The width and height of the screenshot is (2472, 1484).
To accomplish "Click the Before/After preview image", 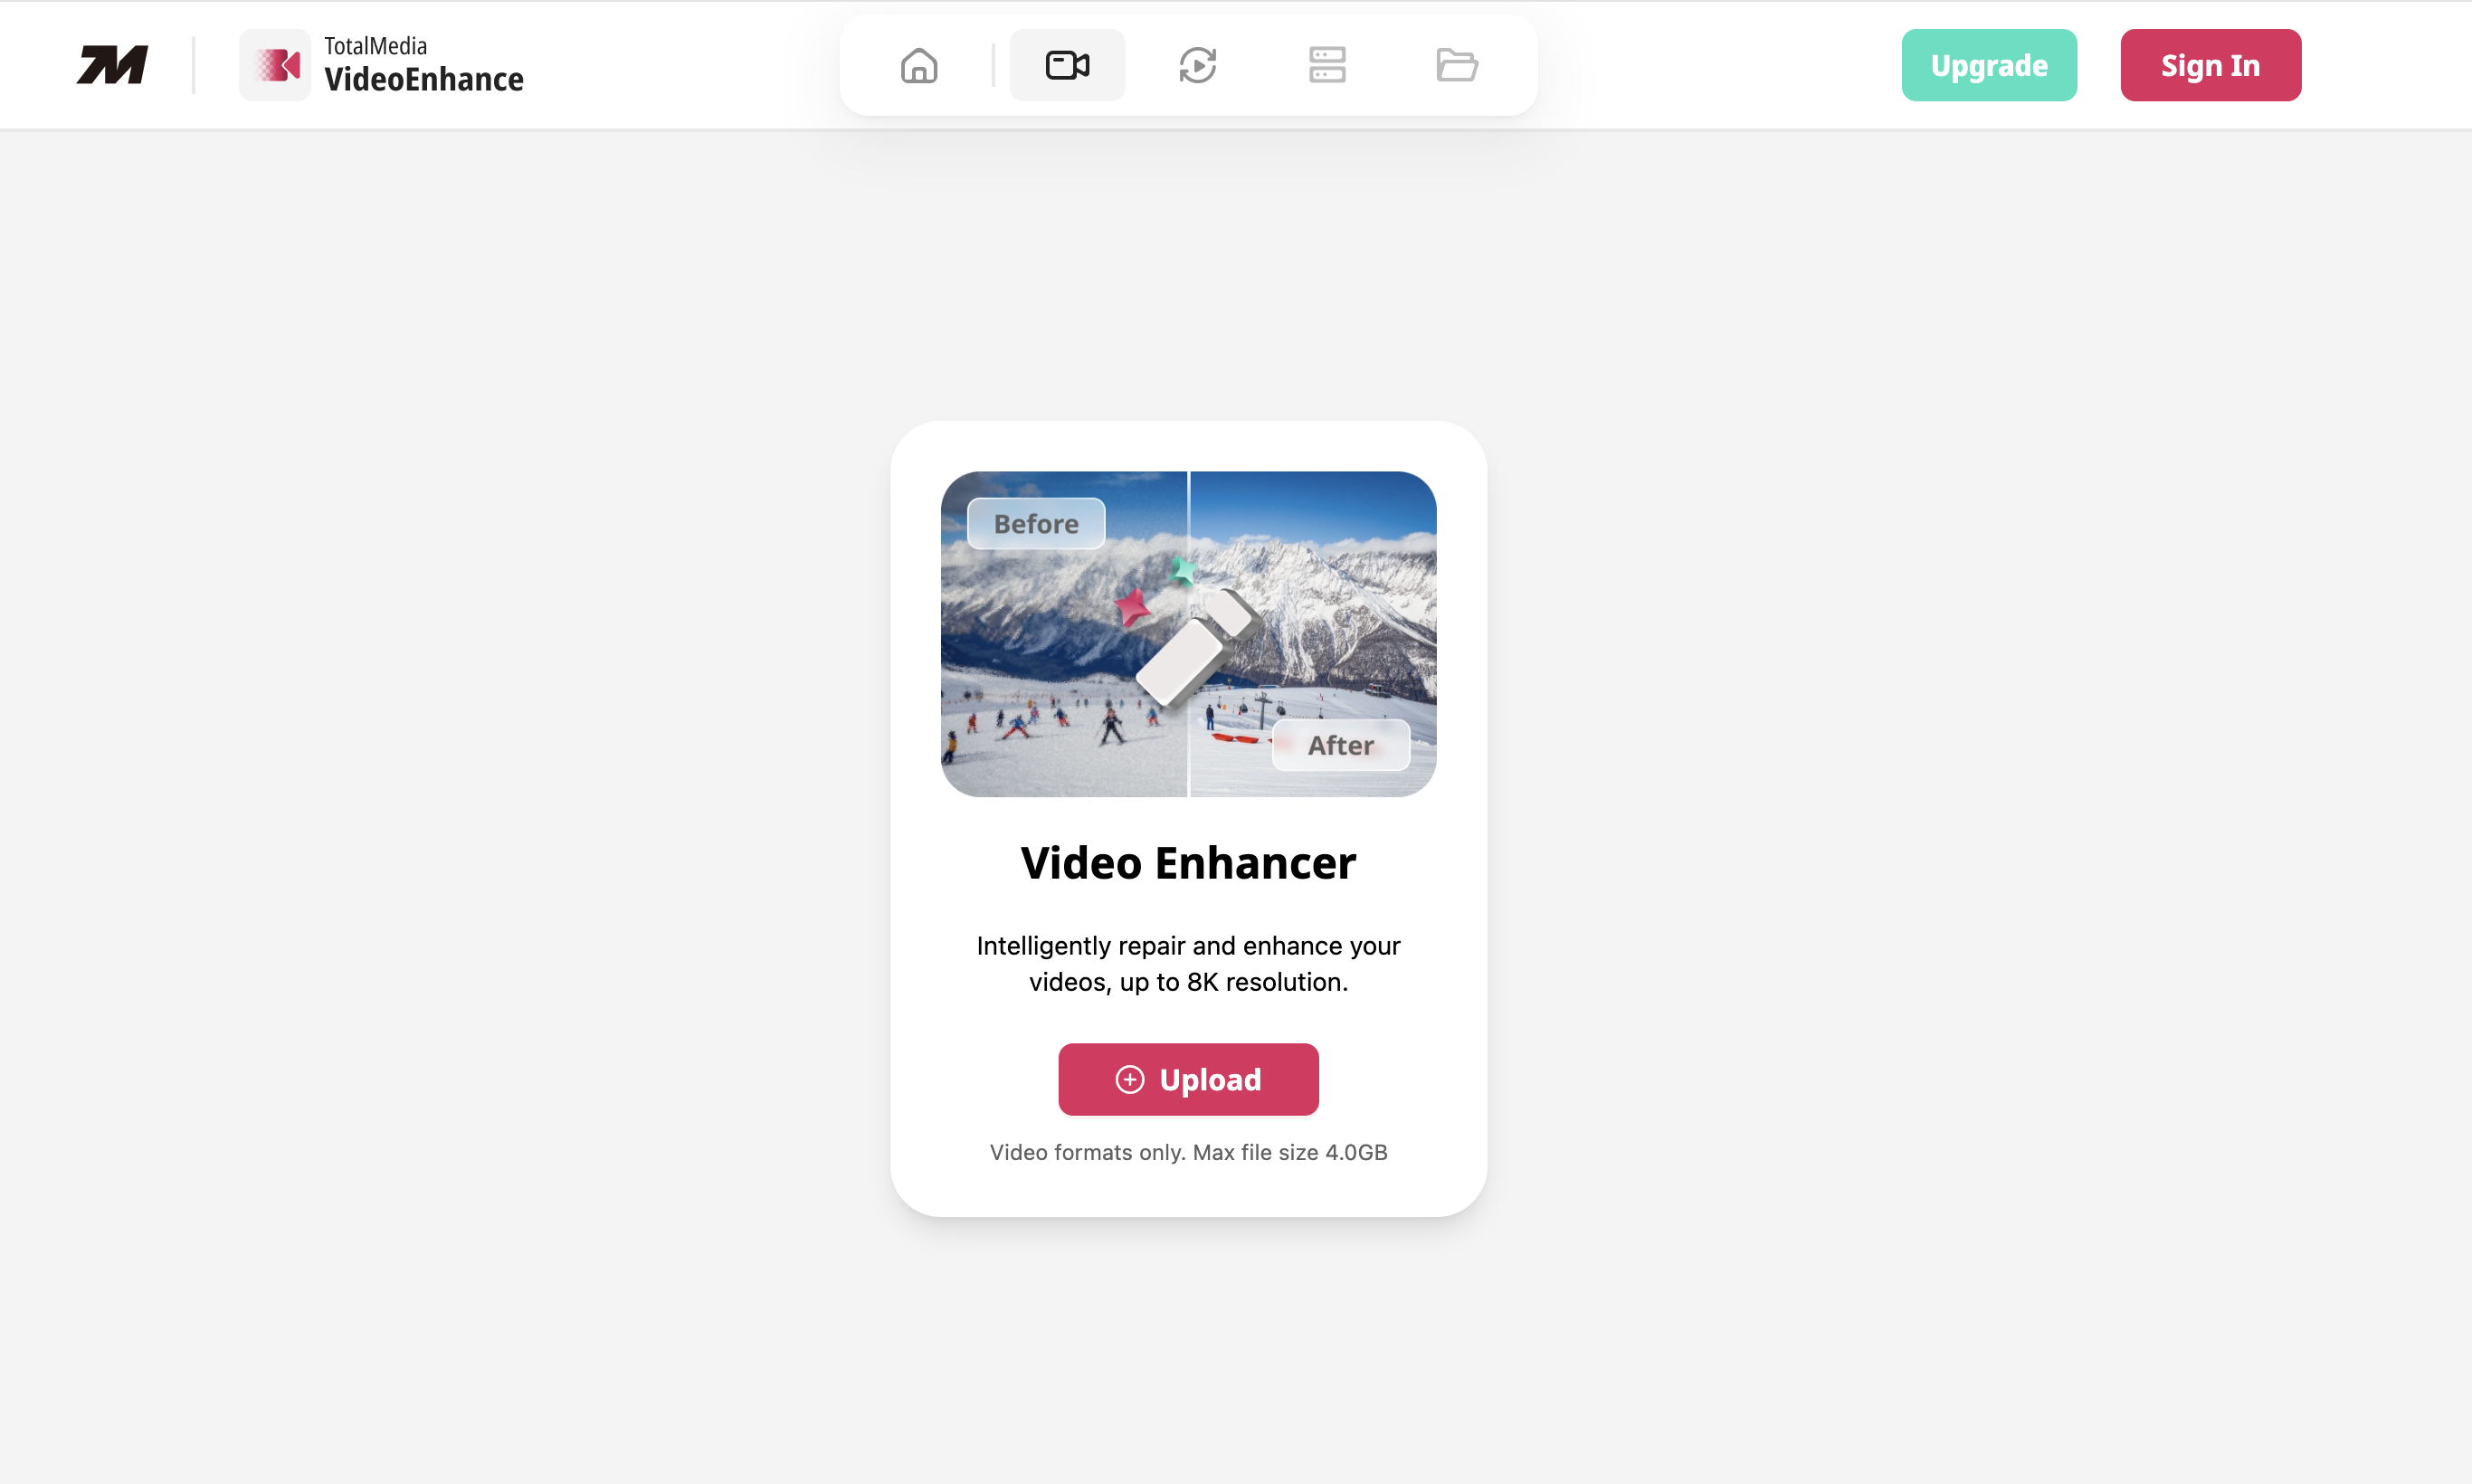I will pyautogui.click(x=1188, y=634).
